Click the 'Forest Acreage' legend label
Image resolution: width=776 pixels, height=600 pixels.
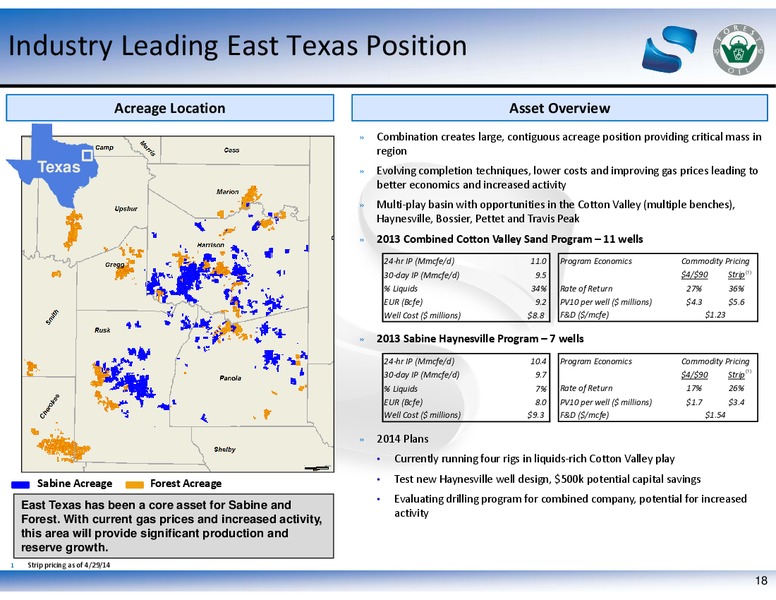(186, 484)
